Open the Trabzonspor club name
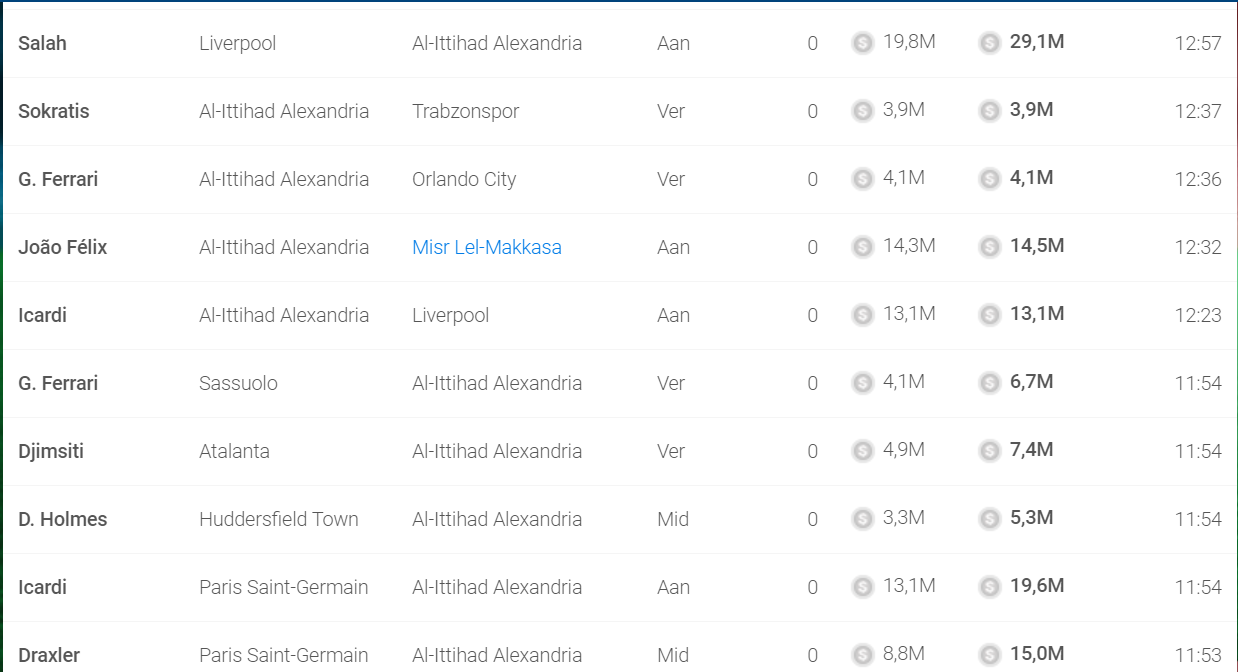Viewport: 1238px width, 672px height. tap(466, 111)
